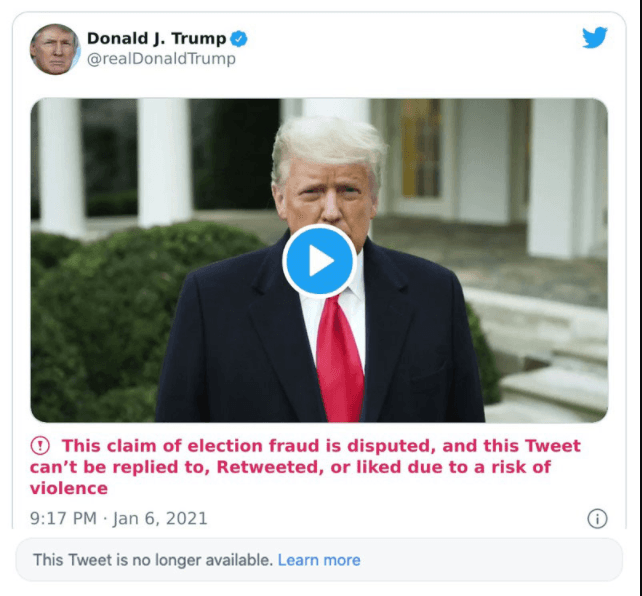
Task: Click the word Retweeted in the warning label
Action: (x=270, y=467)
